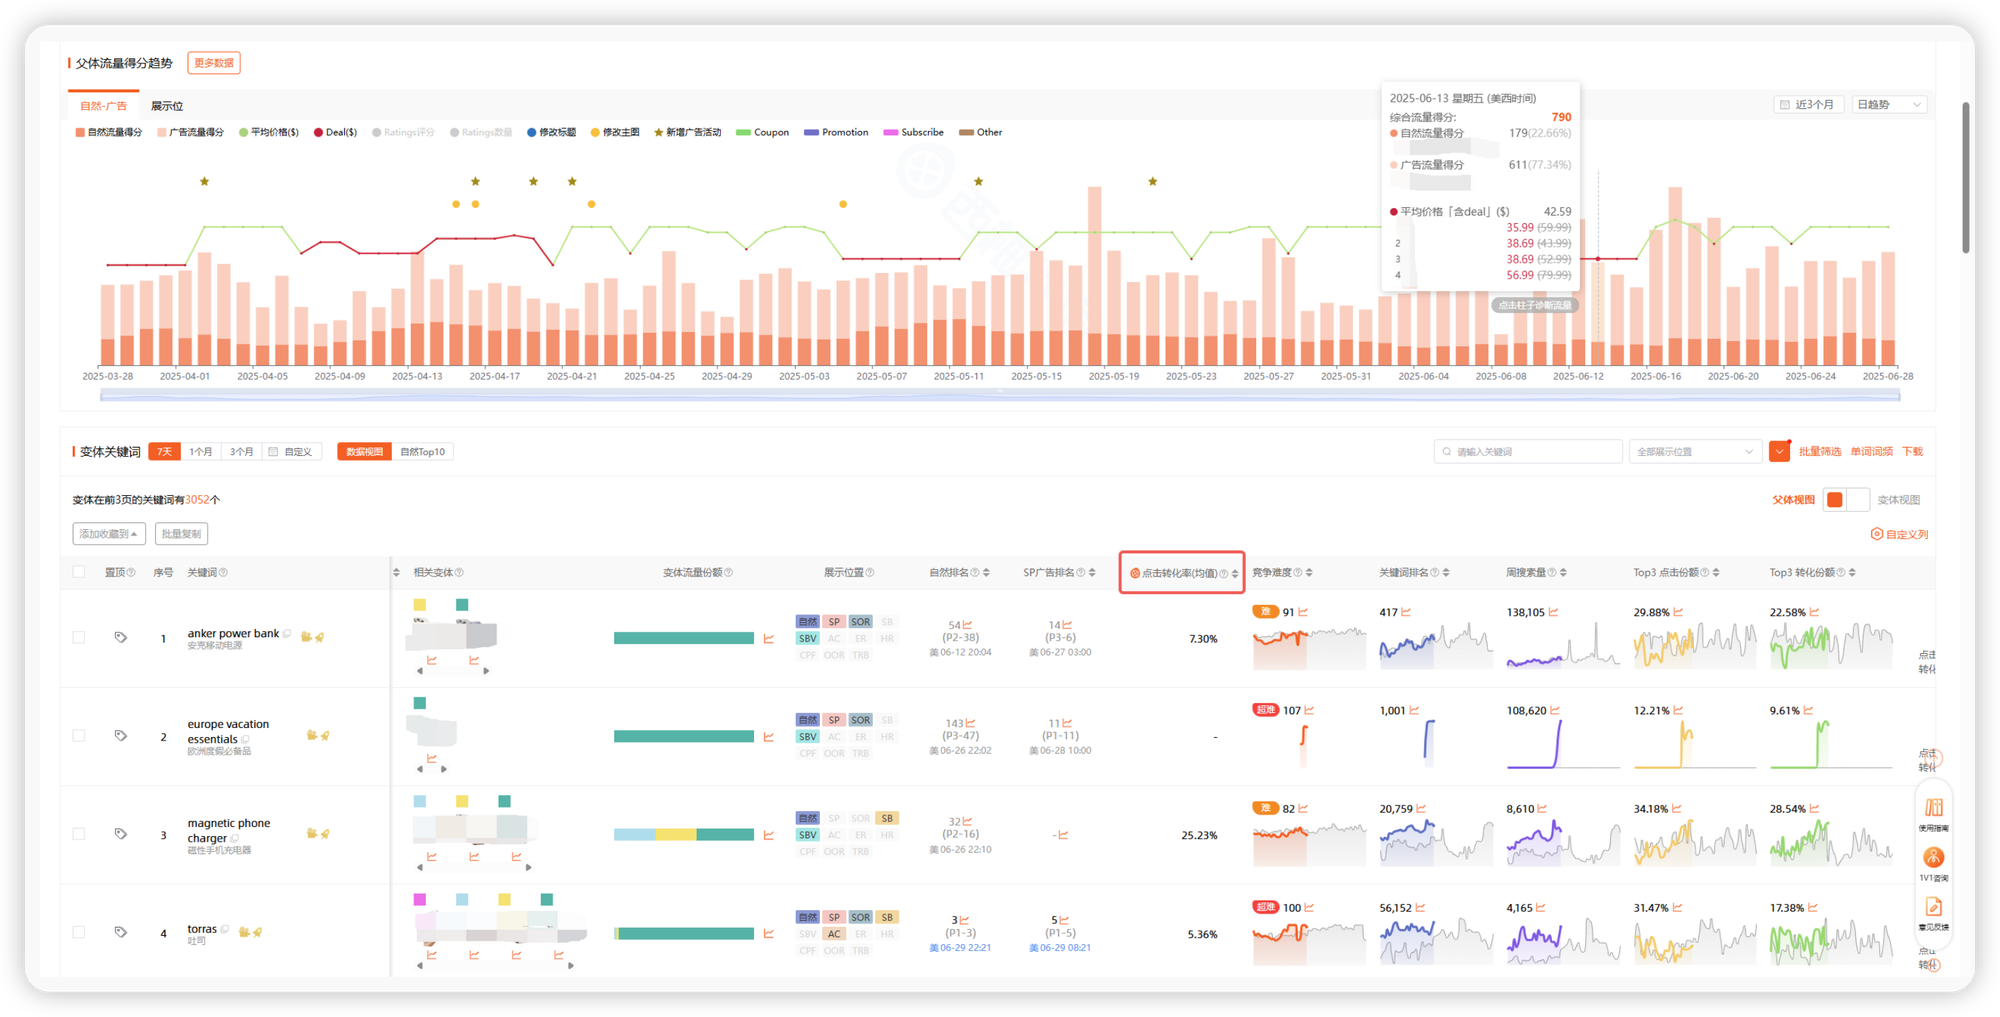The width and height of the screenshot is (2000, 1017).
Task: Click the chart's horizontal range slider
Action: [1000, 396]
